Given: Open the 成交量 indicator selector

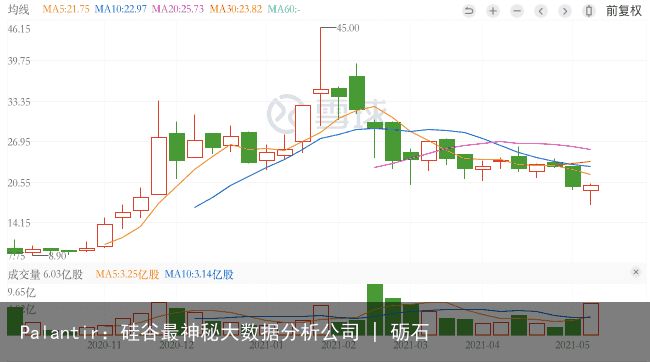Looking at the screenshot, I should [24, 274].
